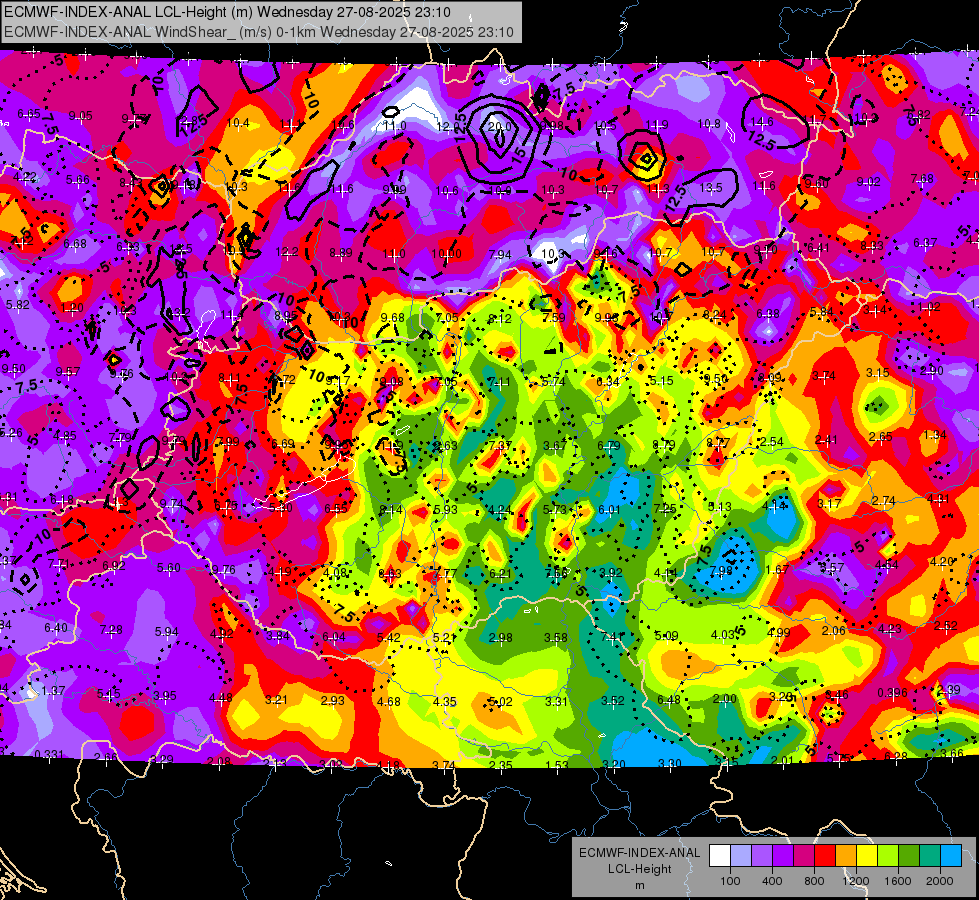Click the '4.03' grid value
Screen dimensions: 979x900
[x=722, y=635]
